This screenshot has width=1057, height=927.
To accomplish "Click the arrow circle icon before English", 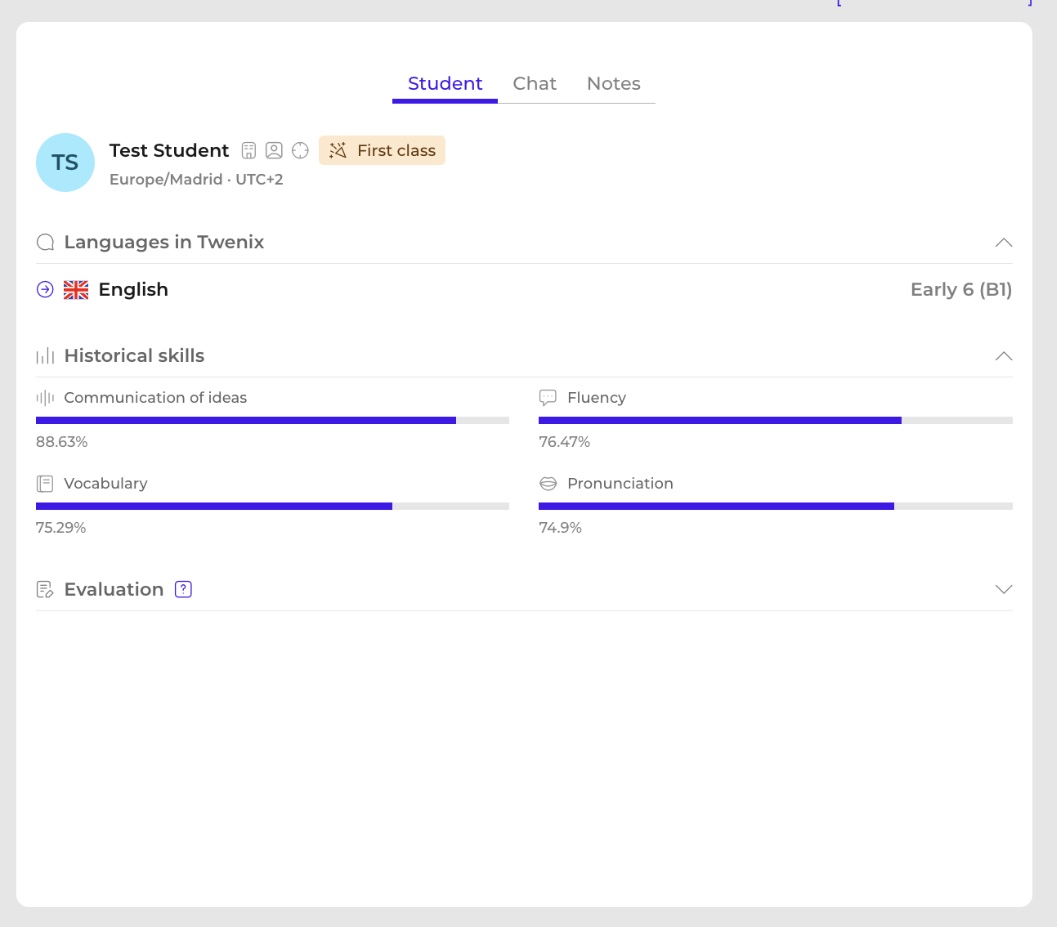I will [45, 289].
